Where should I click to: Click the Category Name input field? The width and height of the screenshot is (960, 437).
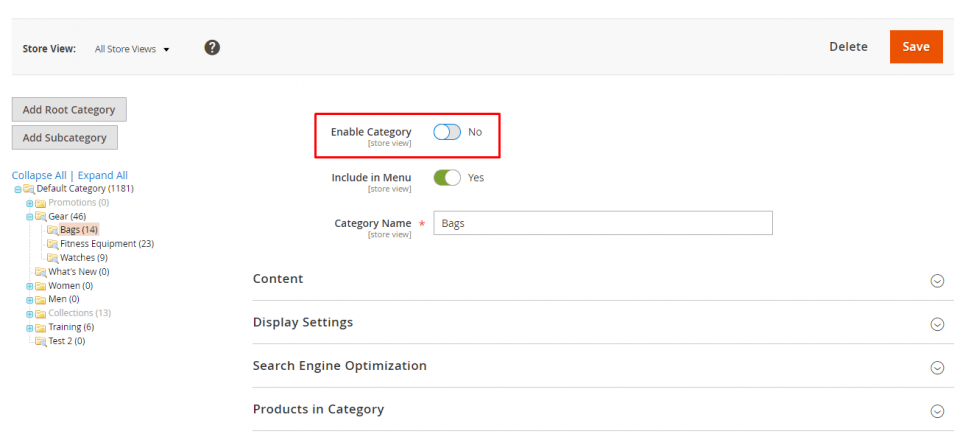(x=602, y=223)
